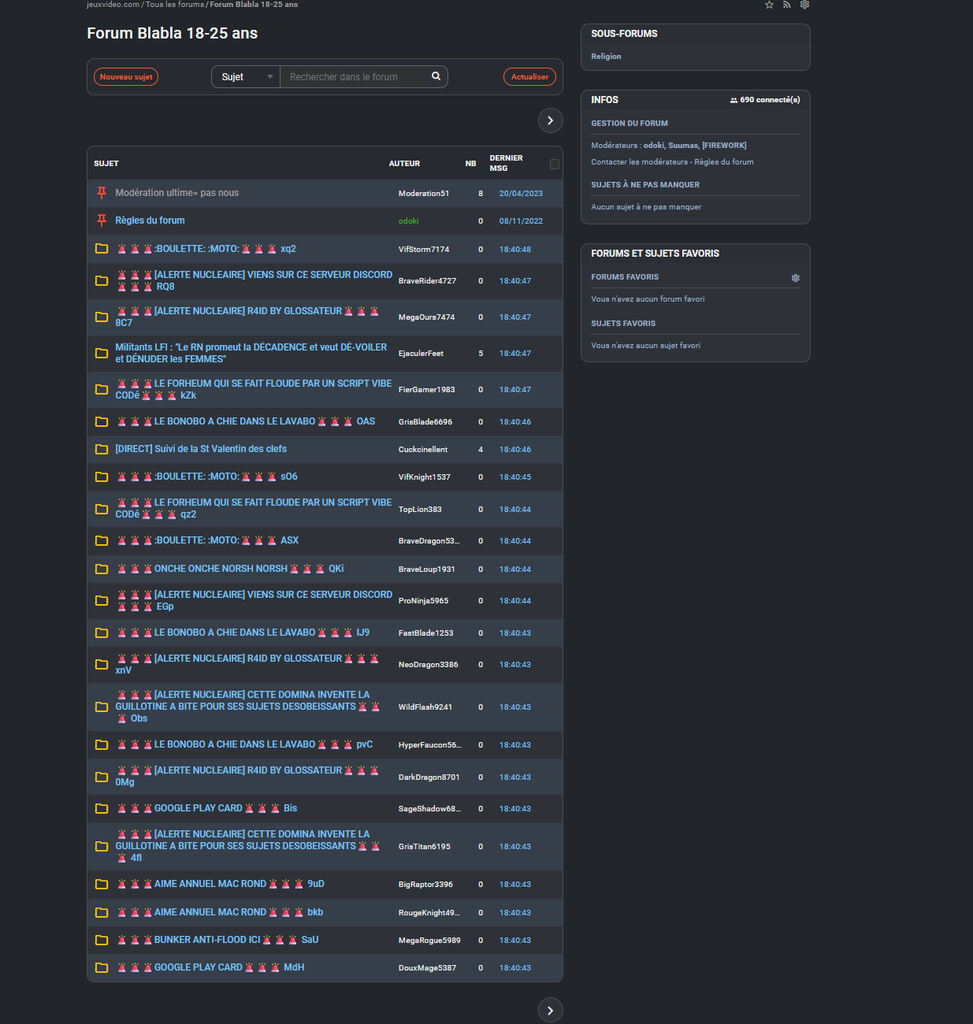Open the Sujet search type dropdown
This screenshot has width=973, height=1024.
pos(246,77)
